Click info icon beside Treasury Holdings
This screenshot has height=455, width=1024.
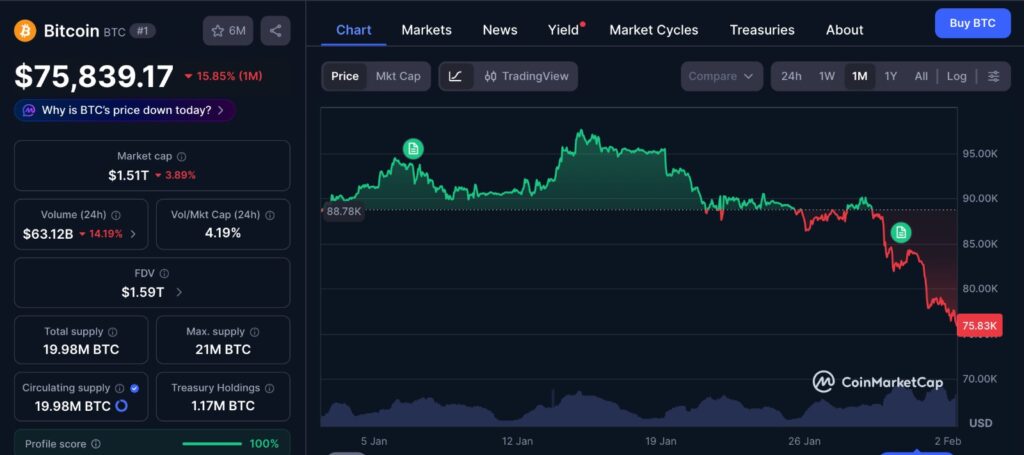click(270, 388)
